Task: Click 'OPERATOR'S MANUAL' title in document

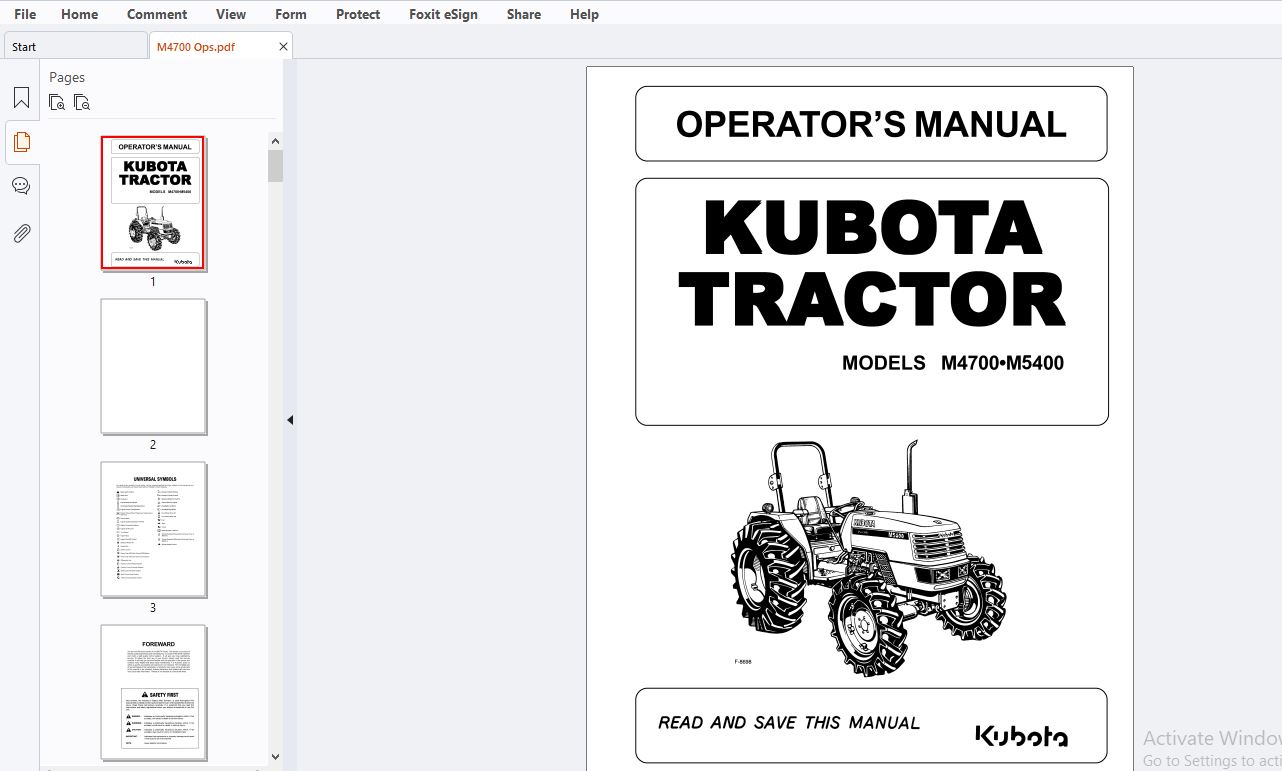Action: [871, 124]
